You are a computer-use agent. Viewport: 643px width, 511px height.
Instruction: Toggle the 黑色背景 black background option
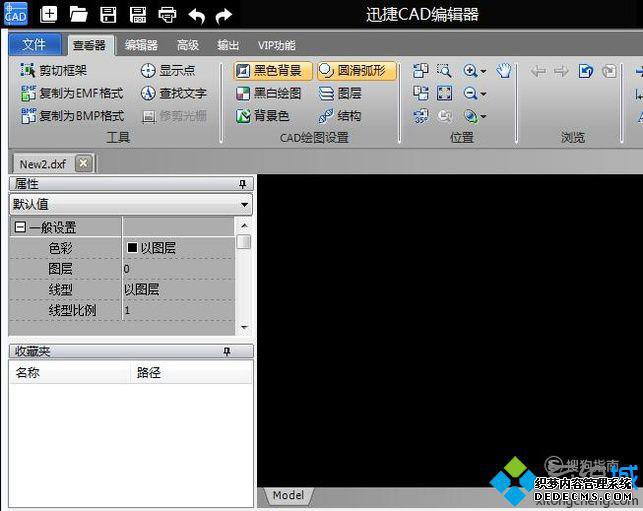tap(273, 71)
